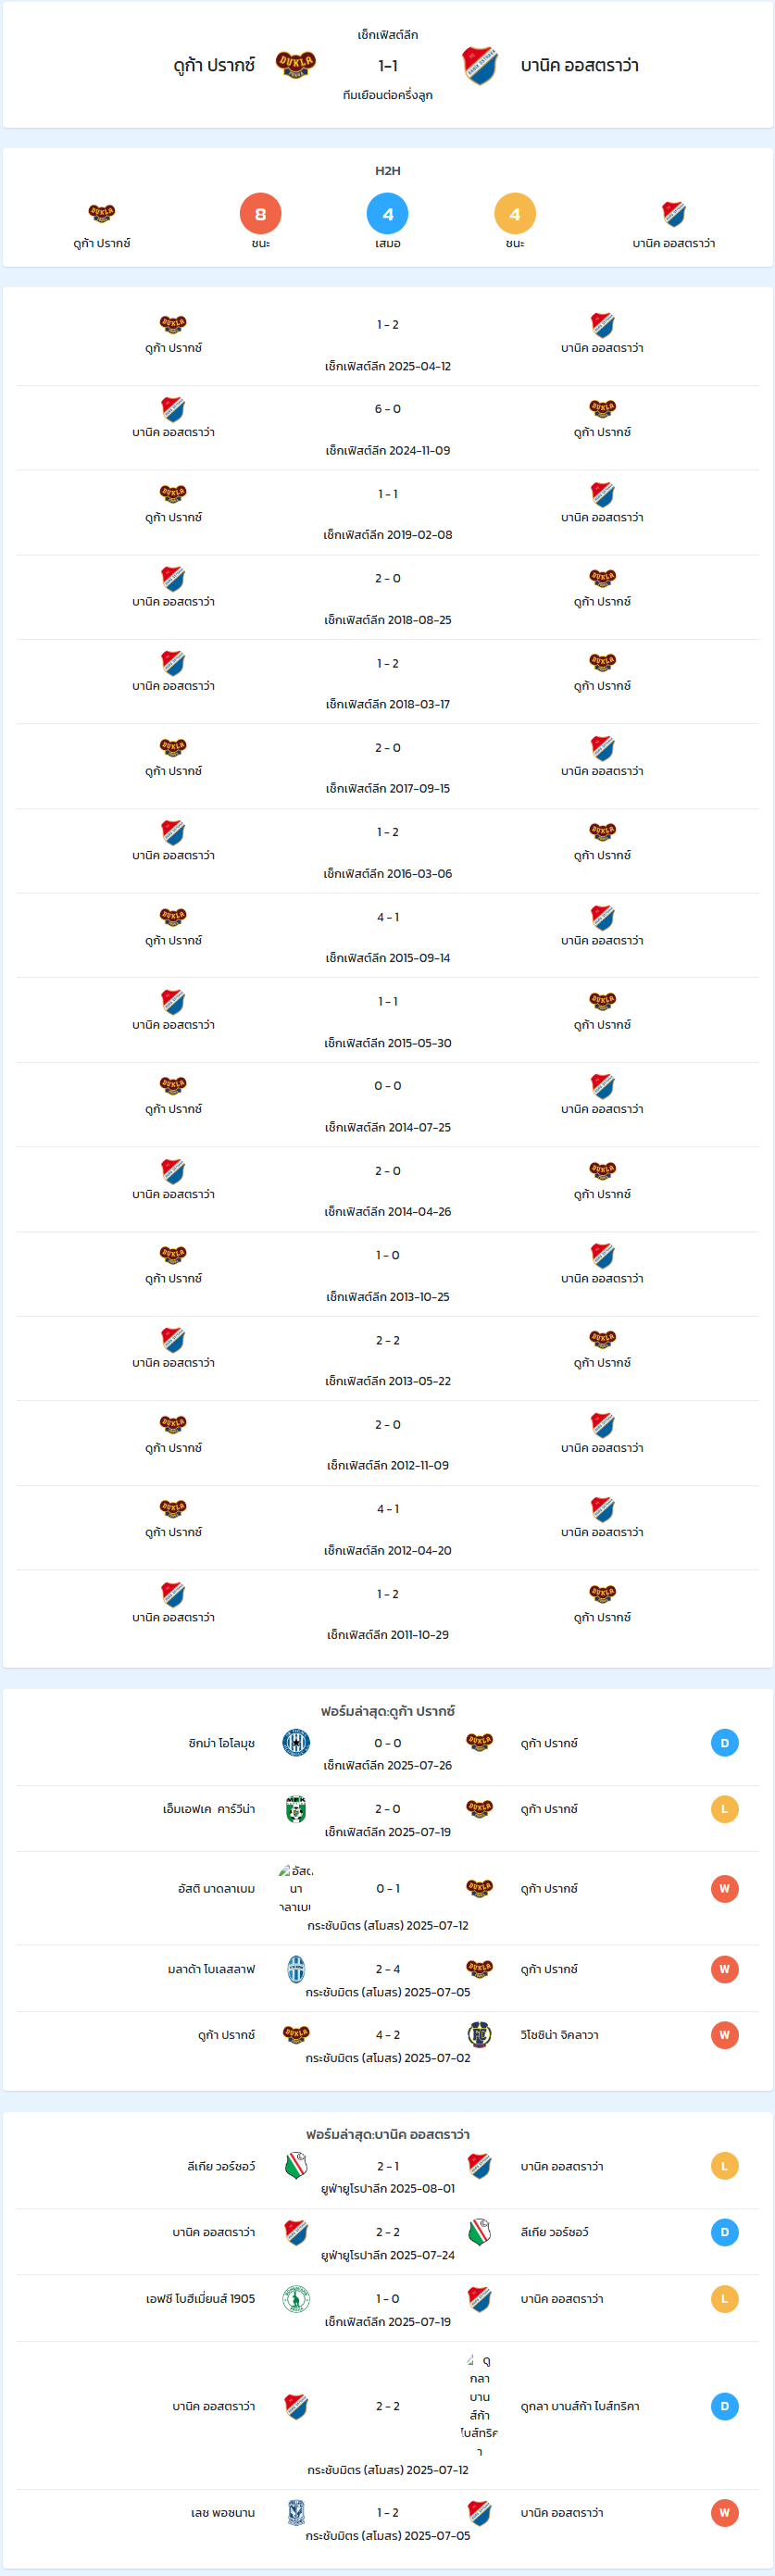Click the D badge for 2025-07-26 match
The width and height of the screenshot is (775, 2576).
725,1743
